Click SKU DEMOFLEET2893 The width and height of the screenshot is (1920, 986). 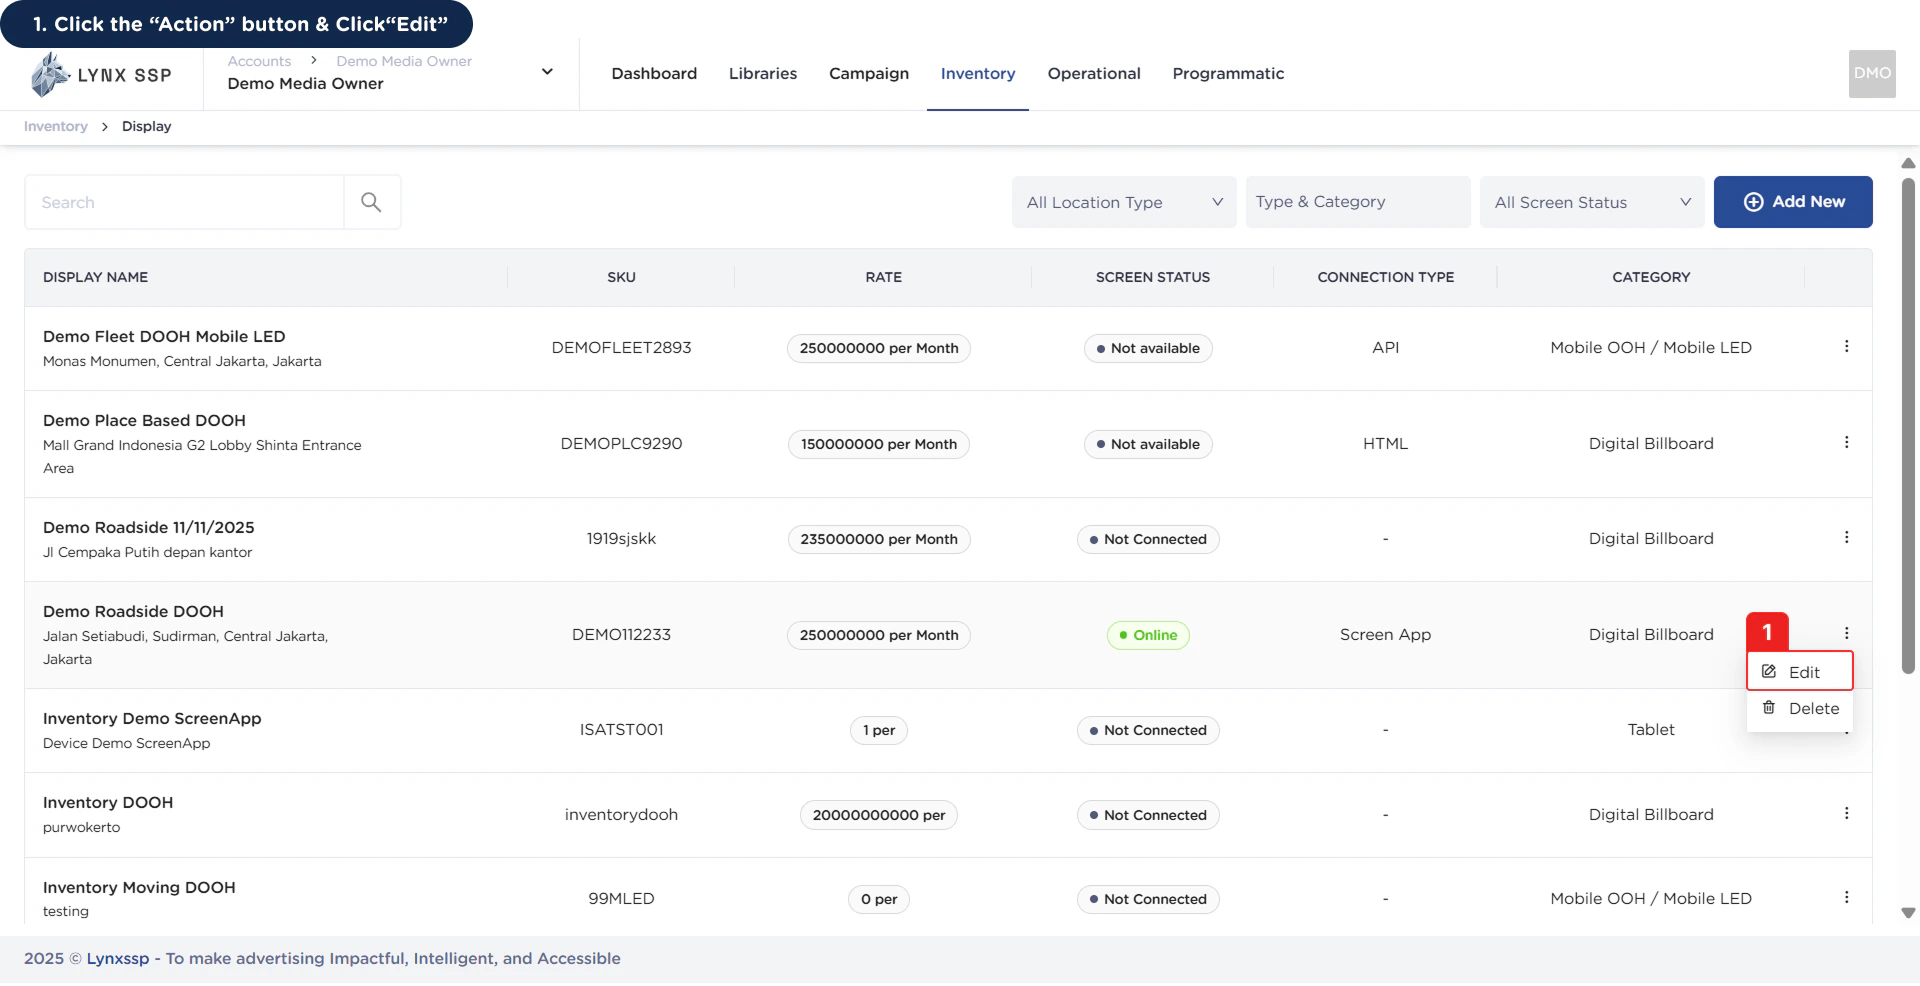coord(621,348)
